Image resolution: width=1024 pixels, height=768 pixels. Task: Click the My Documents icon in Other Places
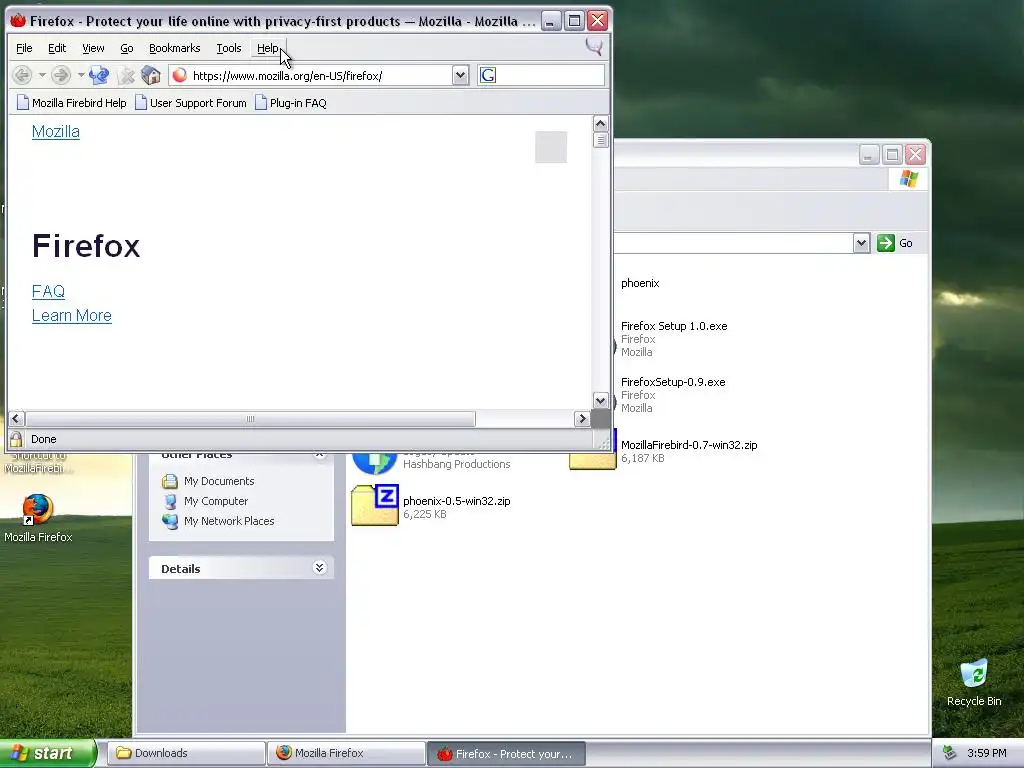[x=170, y=481]
